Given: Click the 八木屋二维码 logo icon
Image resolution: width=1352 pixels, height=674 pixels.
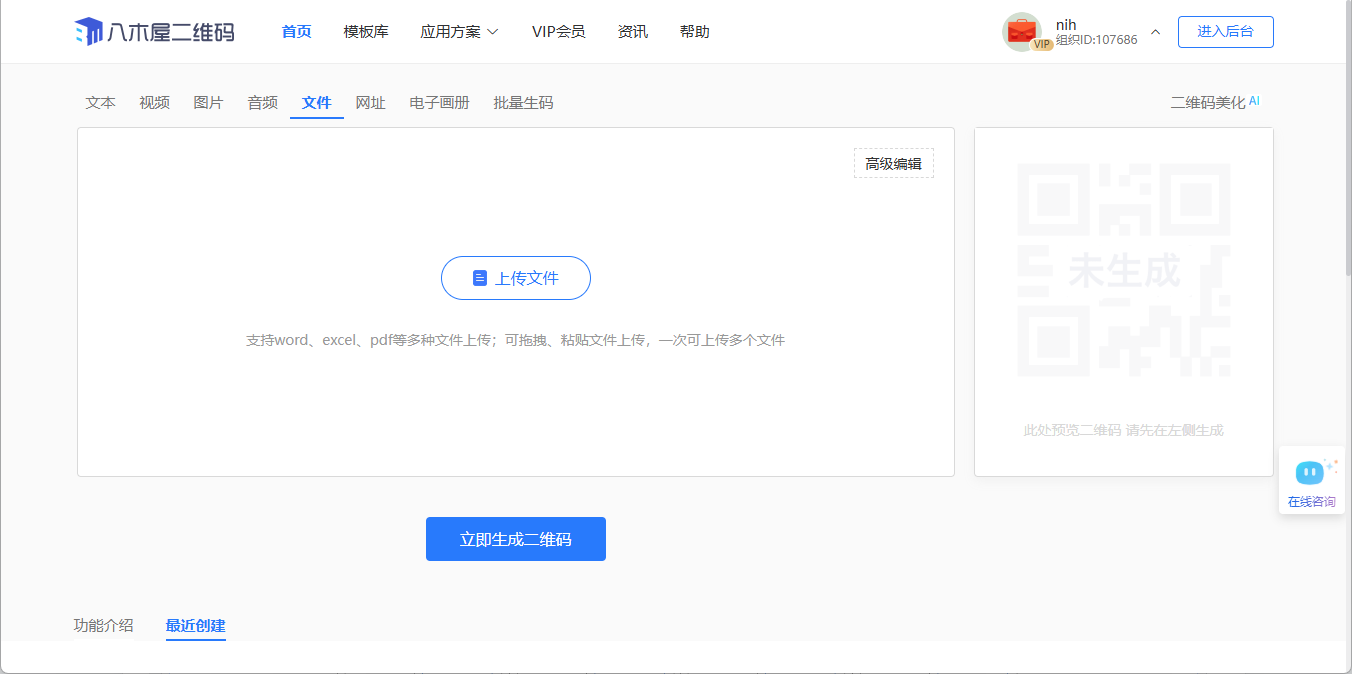Looking at the screenshot, I should 89,32.
